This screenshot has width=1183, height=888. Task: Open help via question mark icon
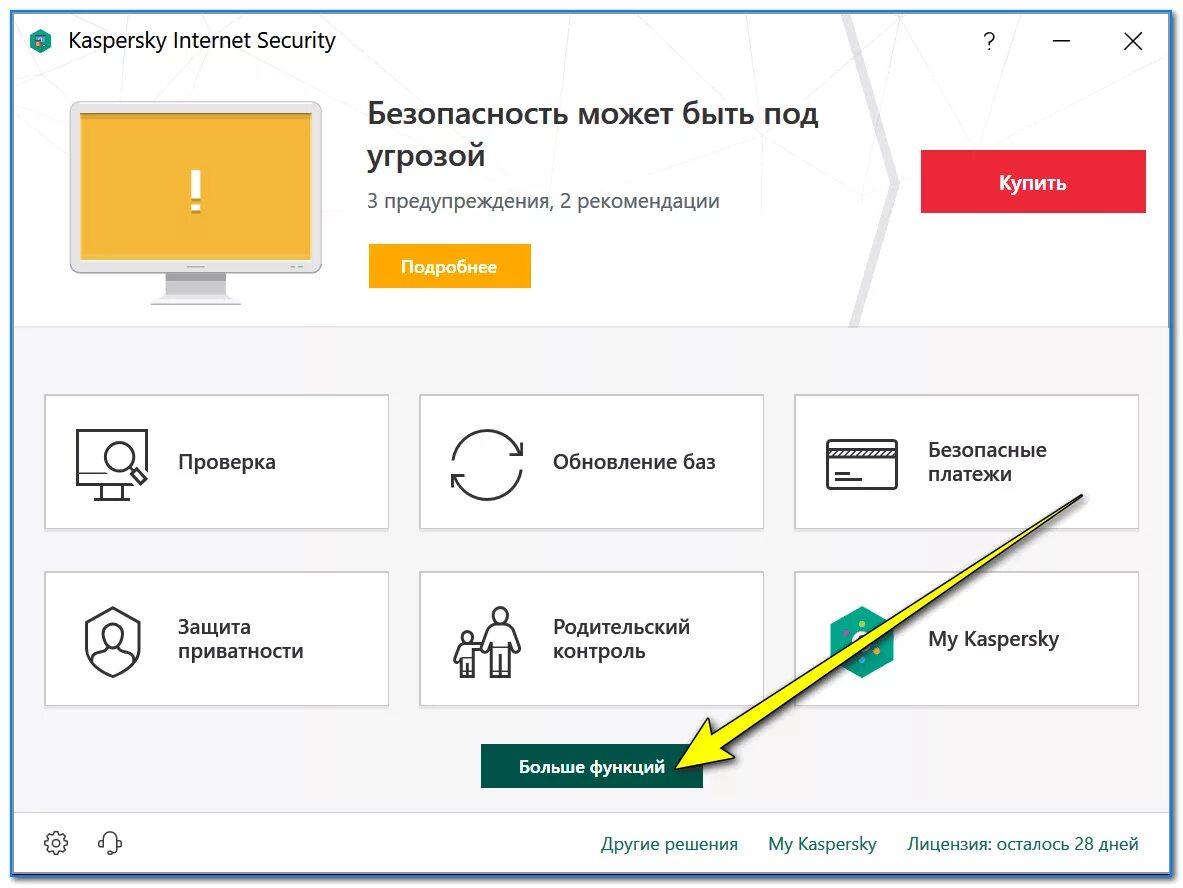point(989,41)
